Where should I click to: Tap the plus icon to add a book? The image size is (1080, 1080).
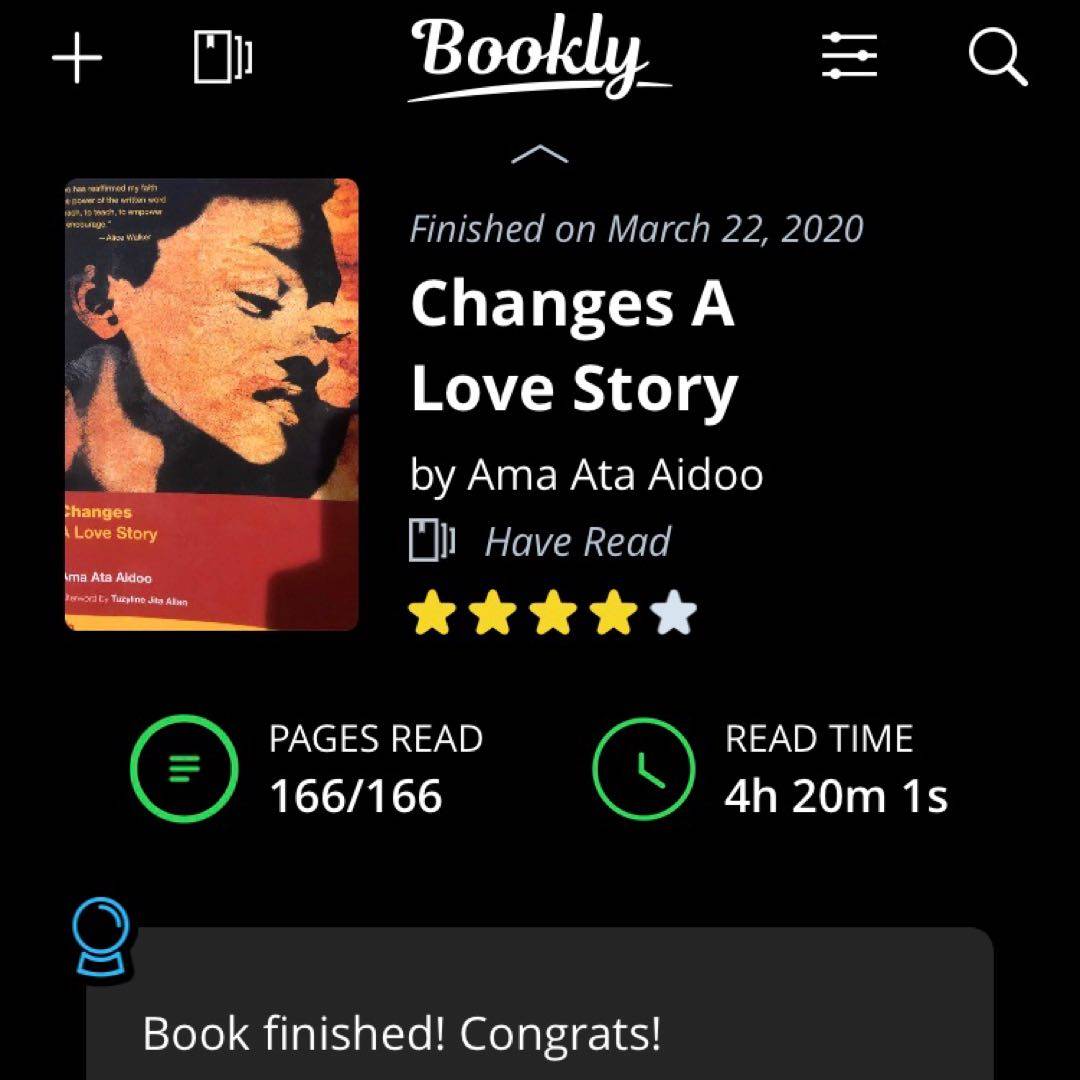pyautogui.click(x=77, y=59)
